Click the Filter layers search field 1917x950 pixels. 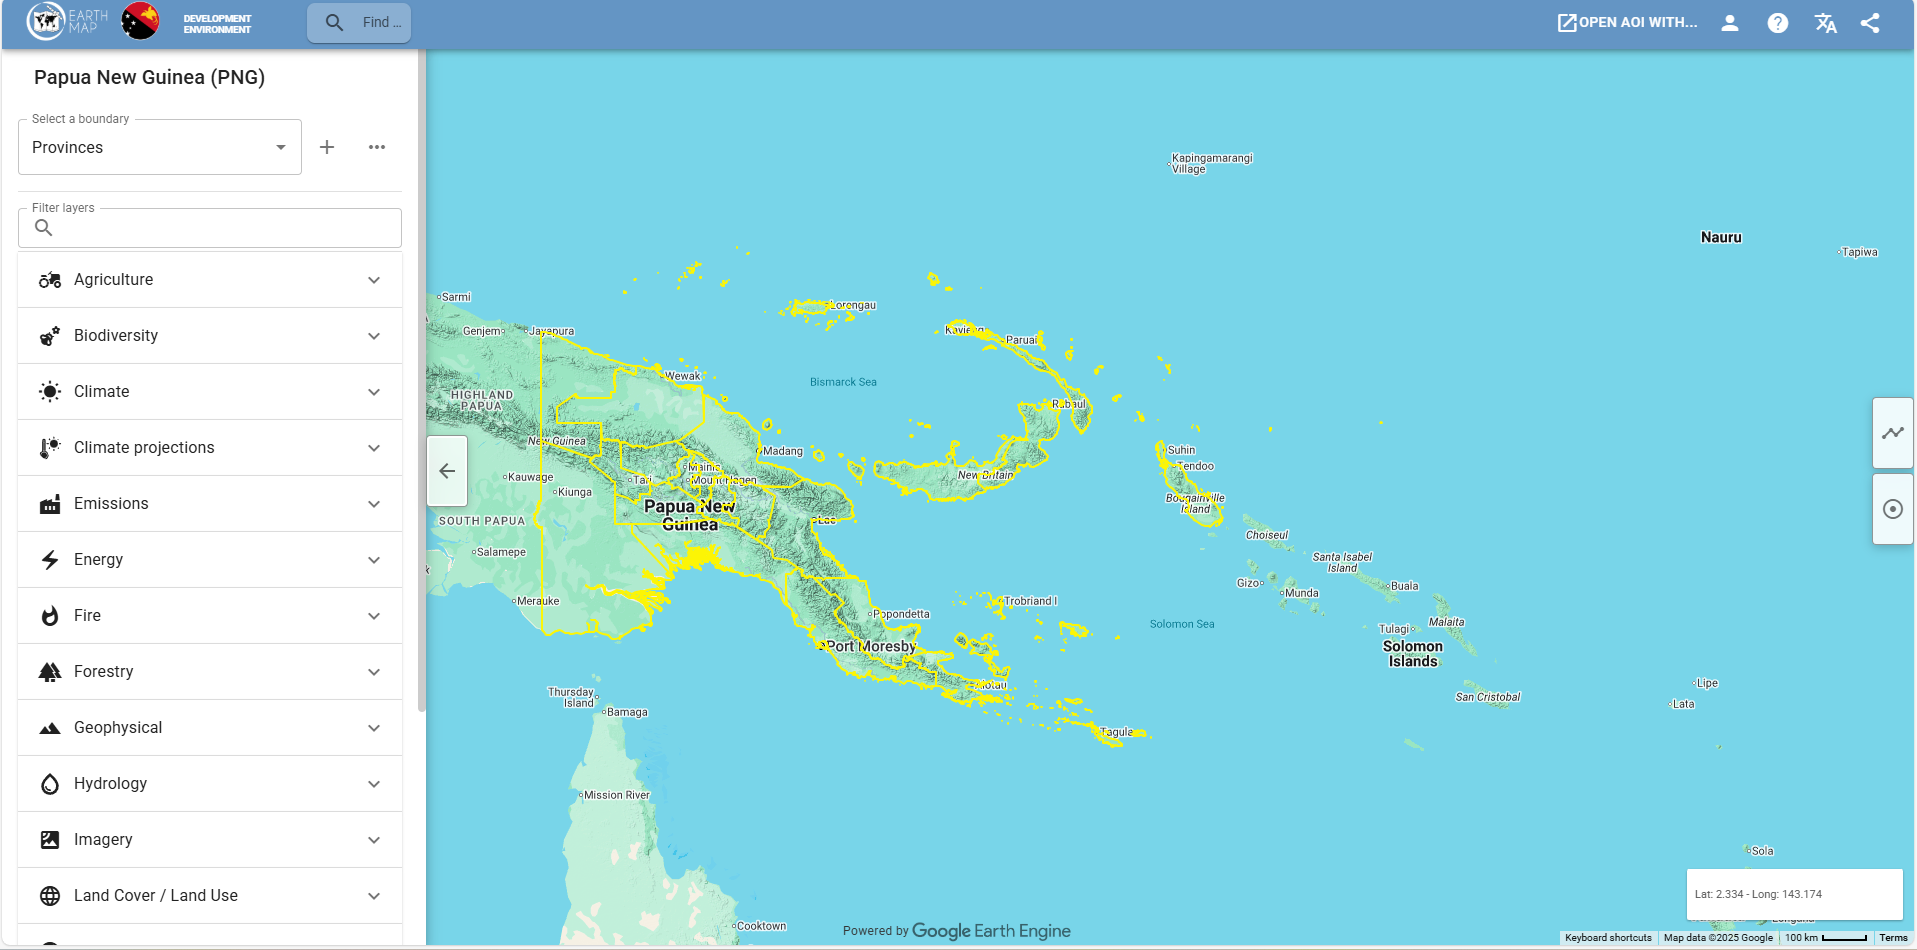pos(209,228)
